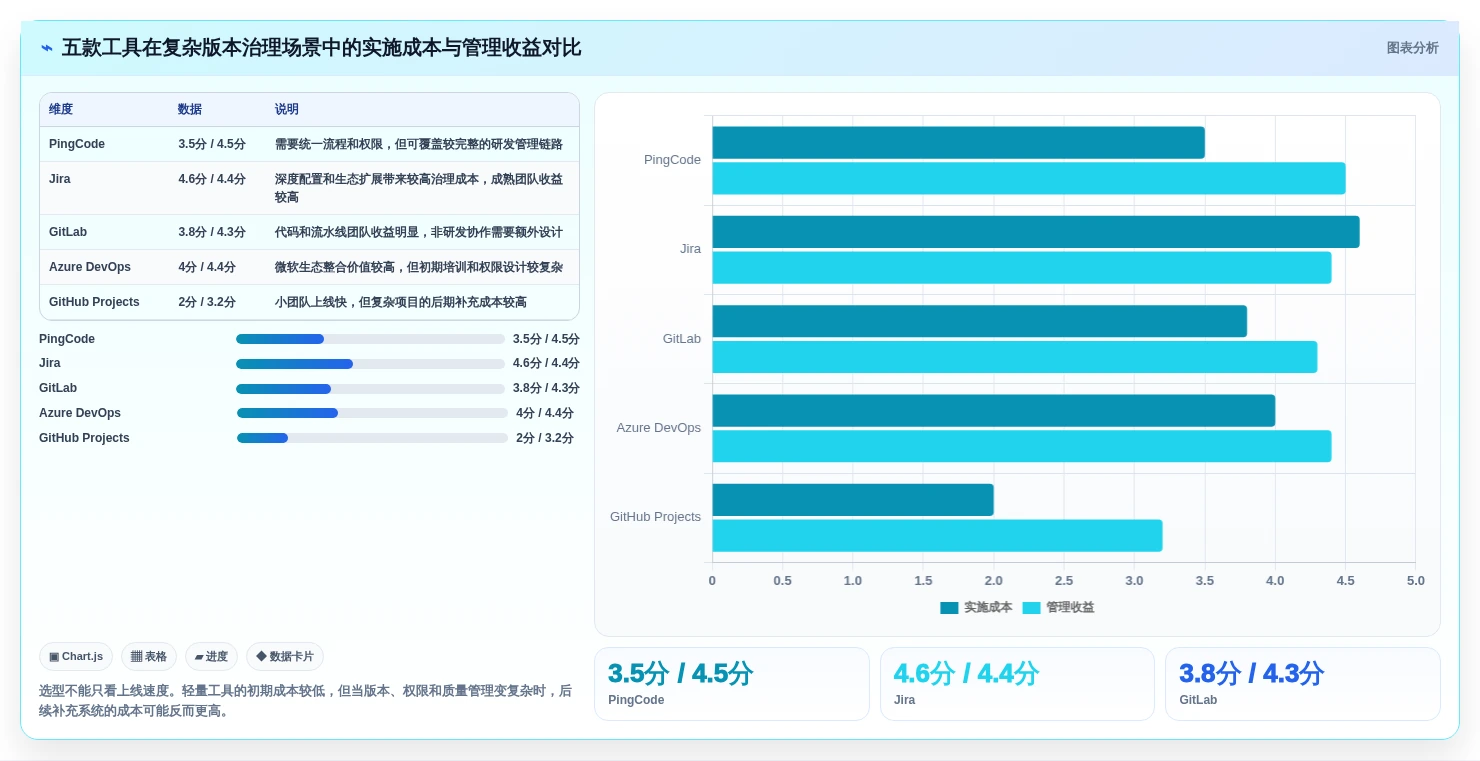This screenshot has width=1480, height=761.
Task: Toggle the 实施成本 legend swatch
Action: (x=949, y=607)
